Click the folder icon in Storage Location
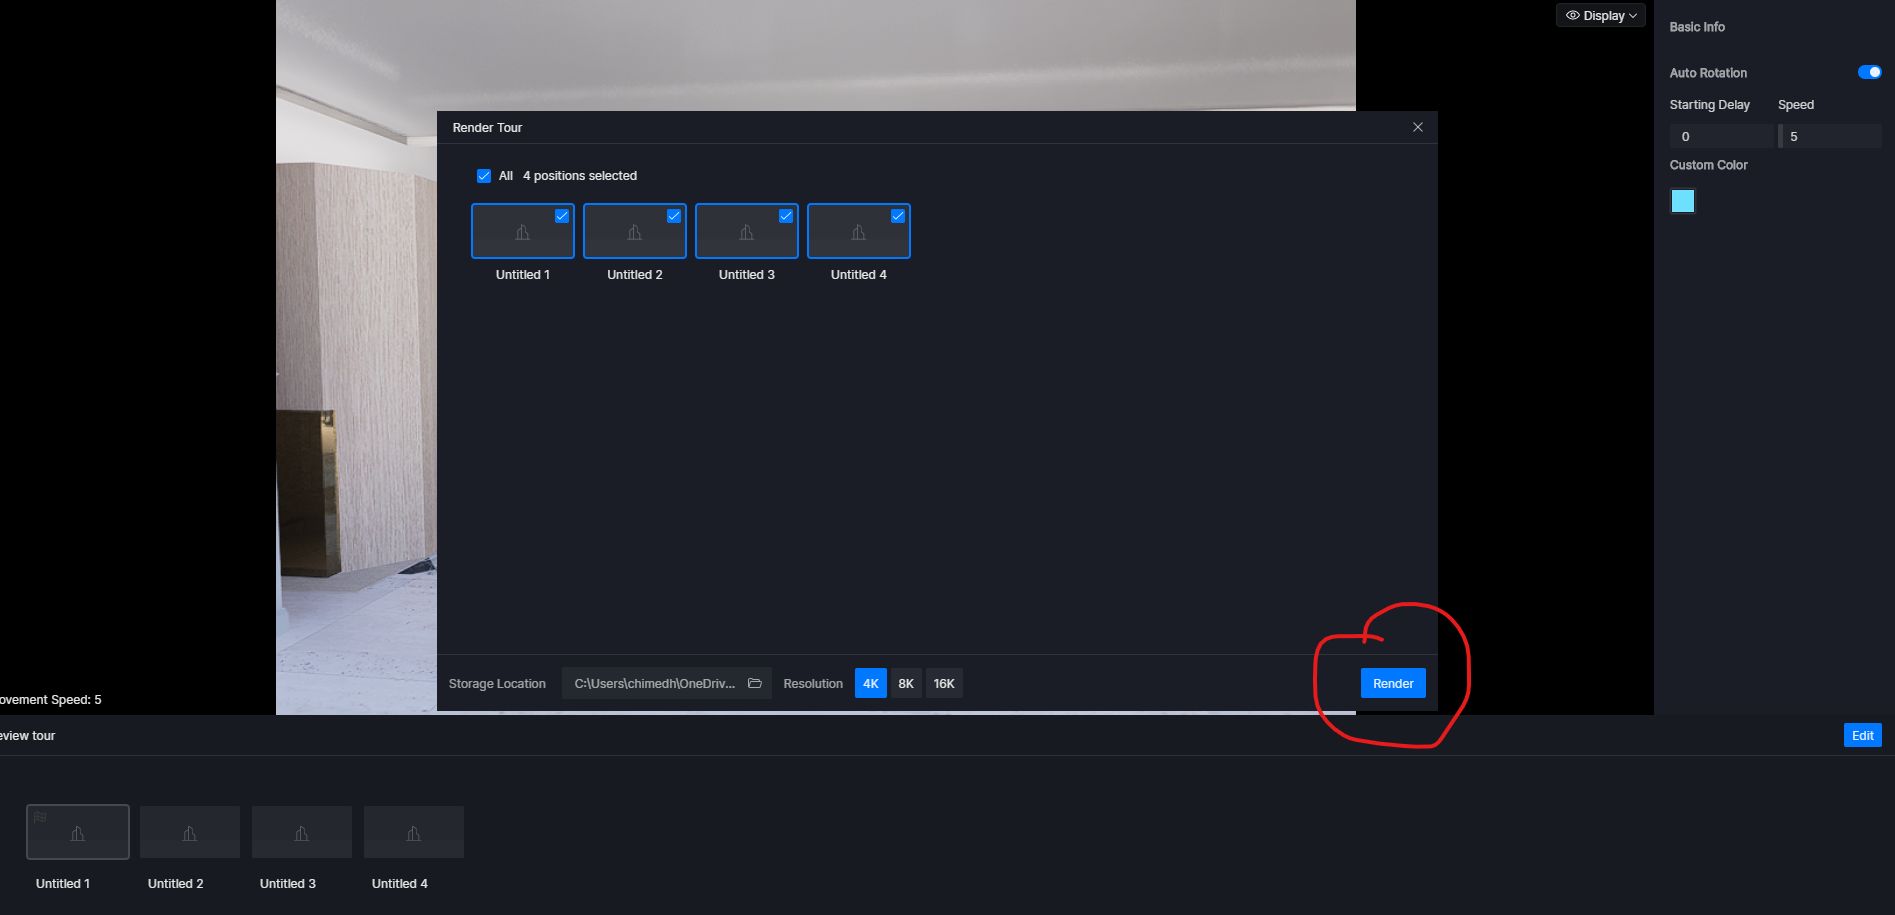Screen dimensions: 1895x915 (x=755, y=684)
